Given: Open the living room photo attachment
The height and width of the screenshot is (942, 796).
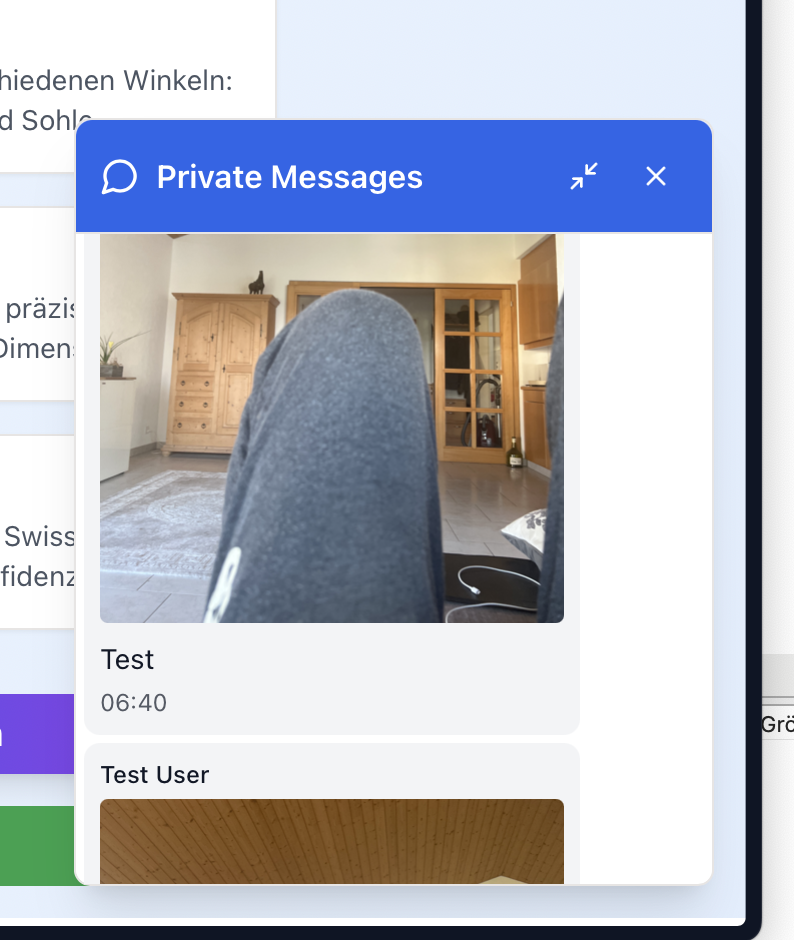Looking at the screenshot, I should tap(331, 428).
